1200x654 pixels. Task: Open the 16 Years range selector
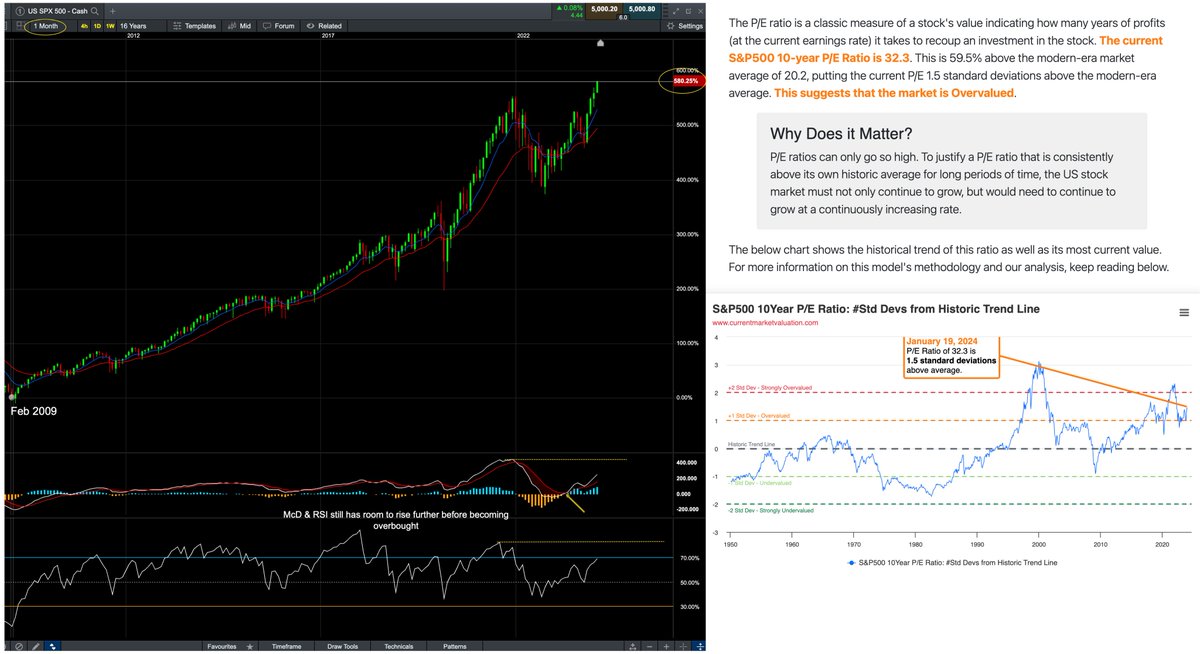point(133,26)
